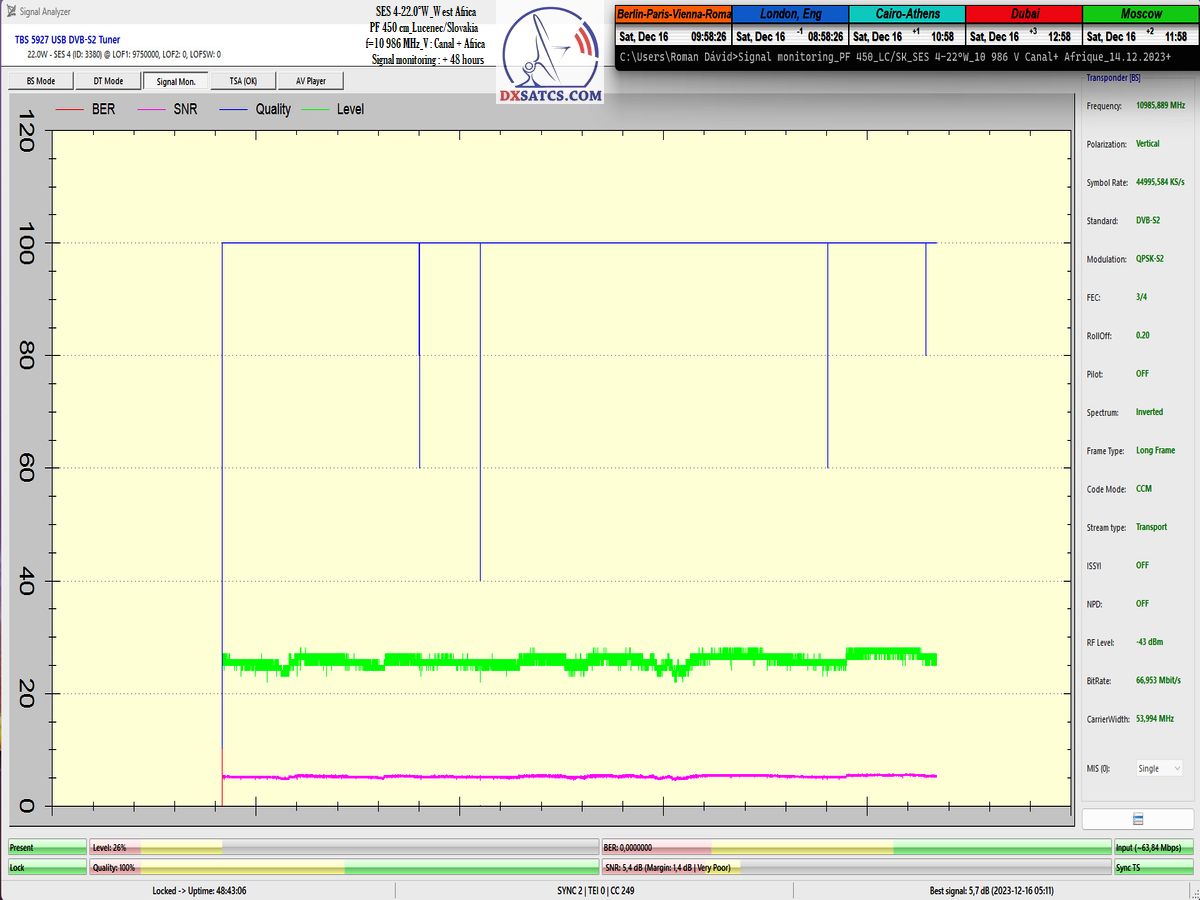Open the TSA (OK) tab

(x=243, y=81)
